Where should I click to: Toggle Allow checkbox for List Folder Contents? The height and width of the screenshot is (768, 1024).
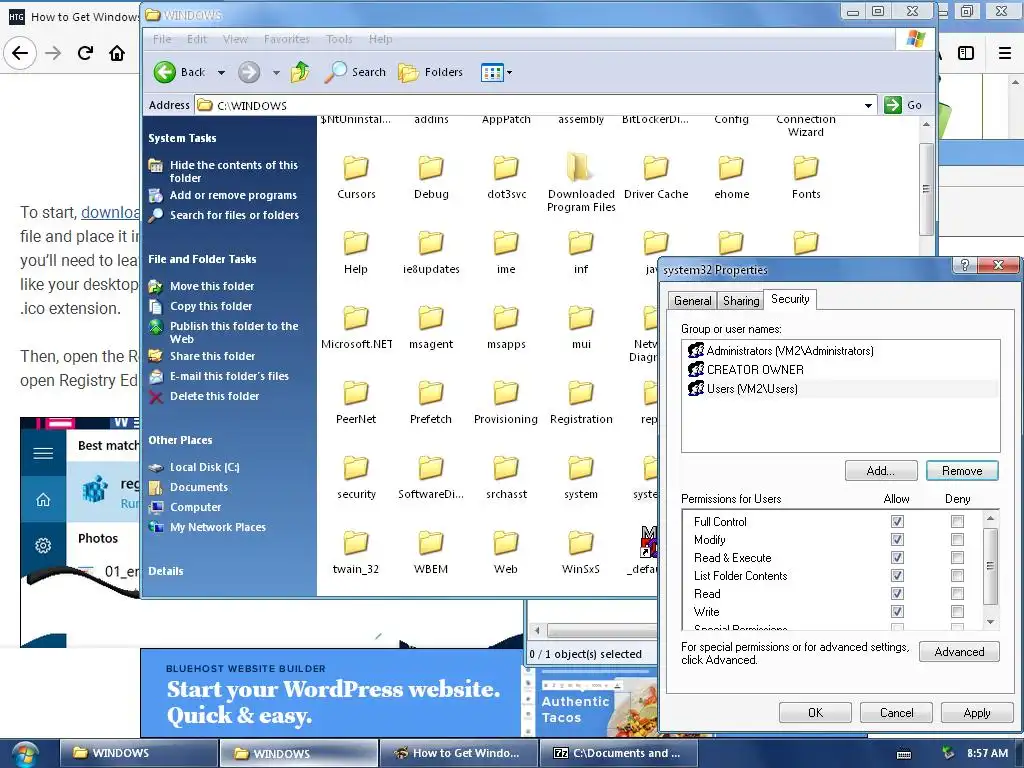tap(897, 575)
